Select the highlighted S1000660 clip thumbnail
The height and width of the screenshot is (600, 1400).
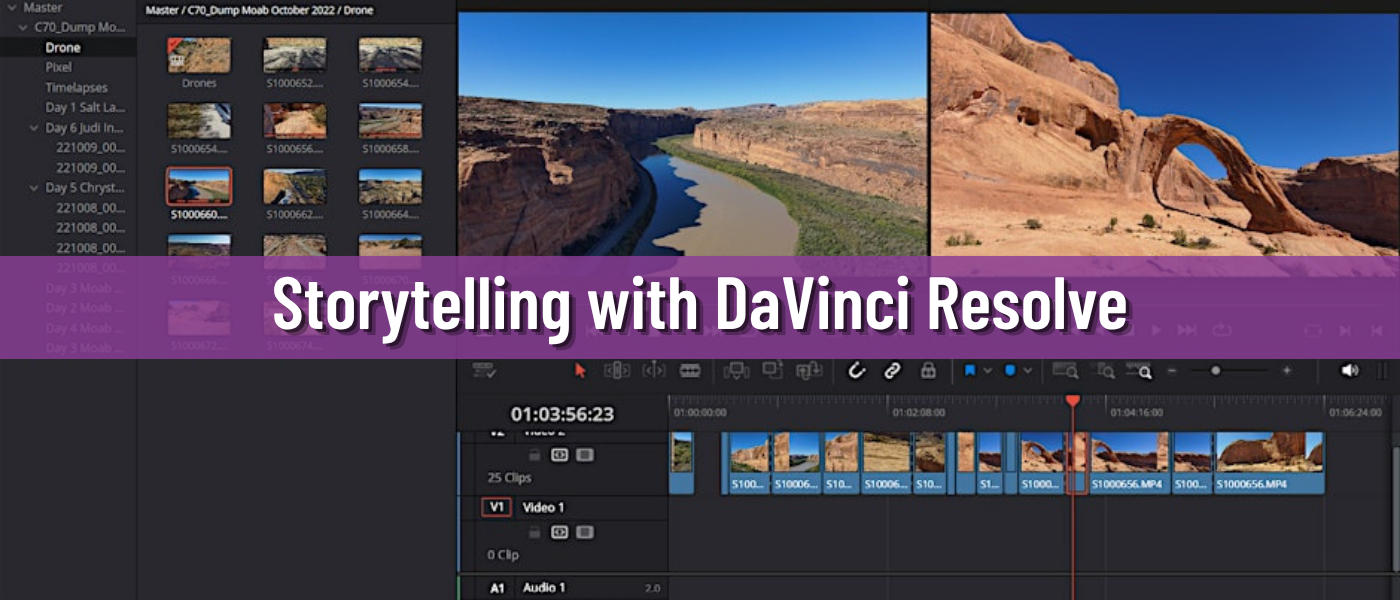[199, 186]
